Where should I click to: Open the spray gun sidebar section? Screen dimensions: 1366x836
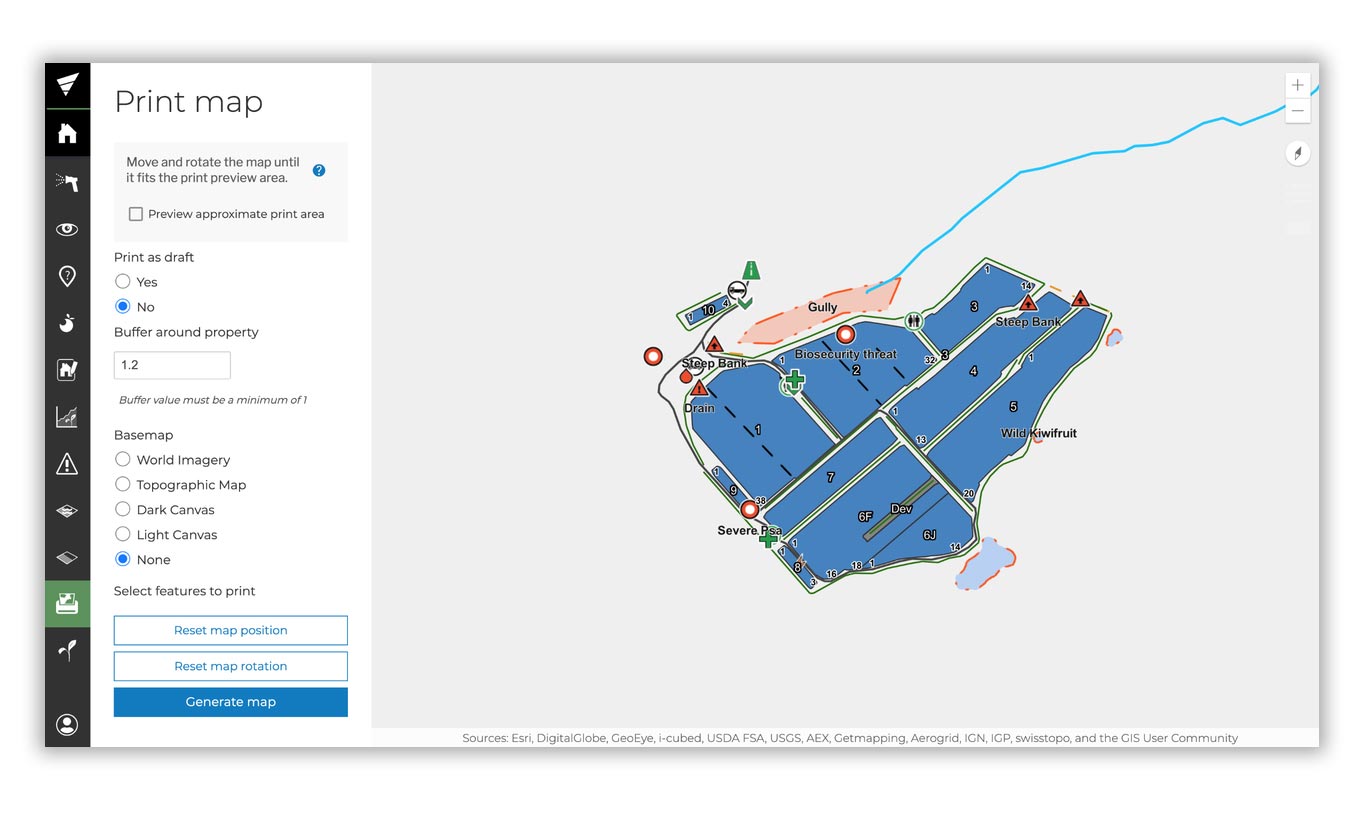(x=67, y=182)
